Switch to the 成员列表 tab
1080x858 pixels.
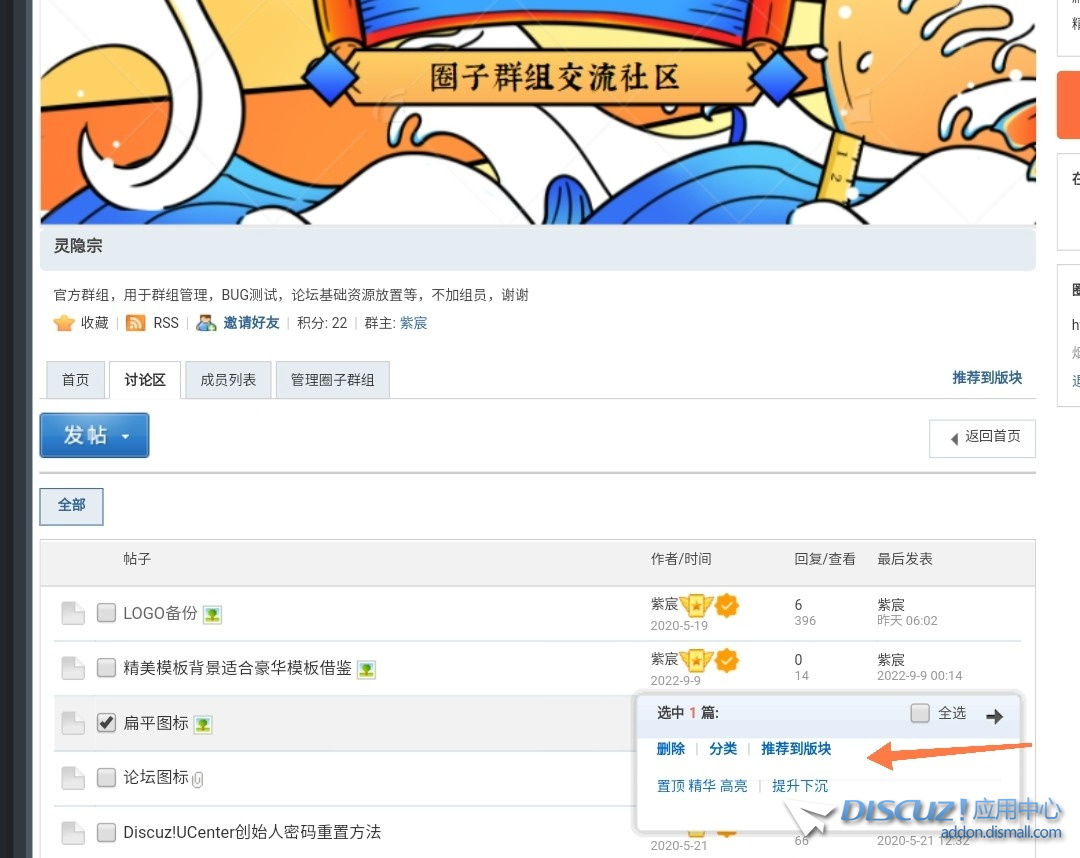228,380
